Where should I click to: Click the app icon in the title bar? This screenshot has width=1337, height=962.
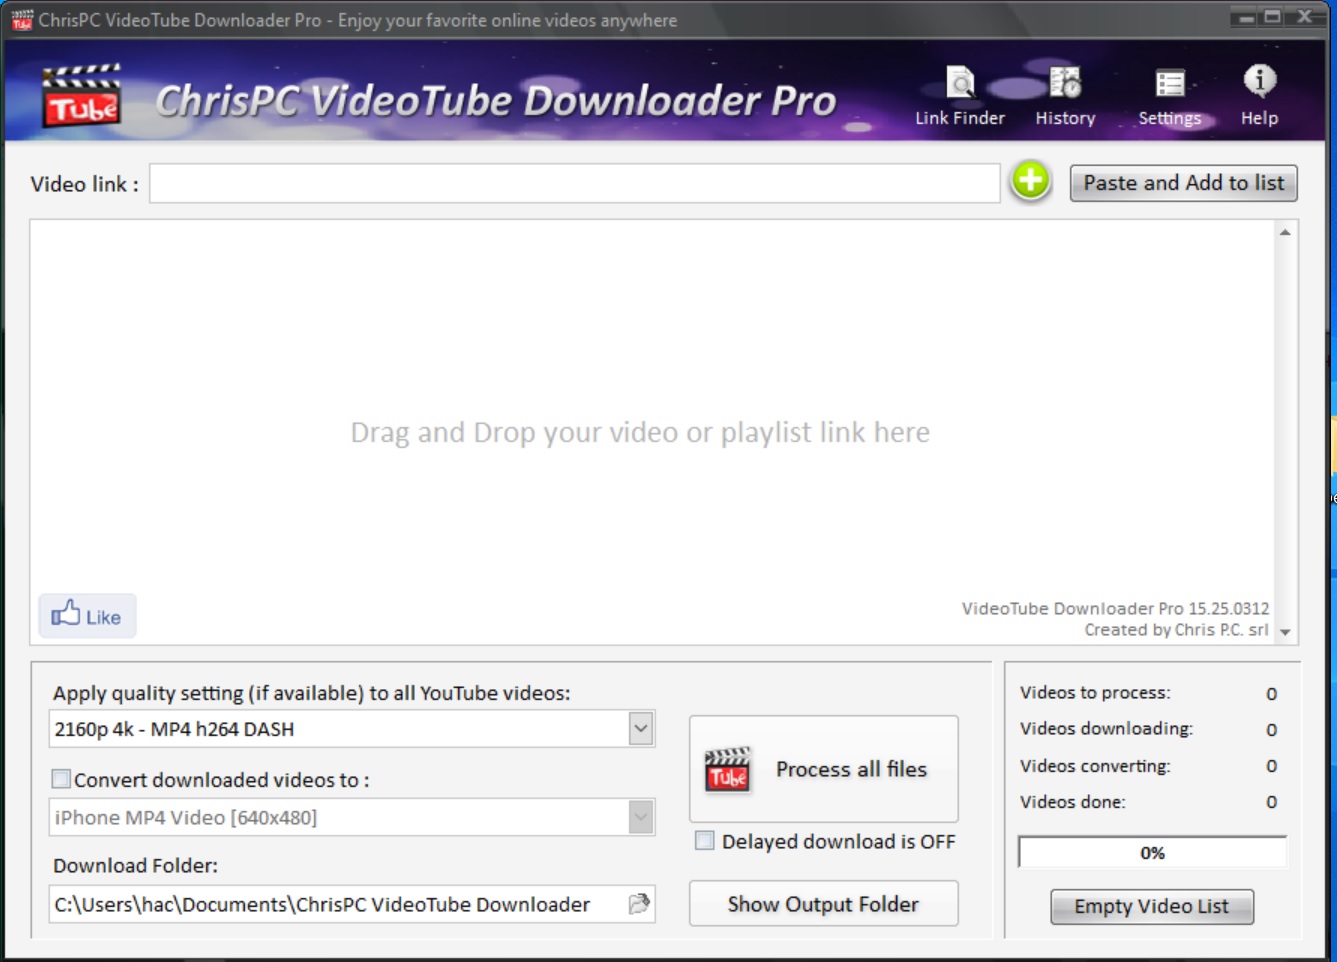click(x=22, y=20)
